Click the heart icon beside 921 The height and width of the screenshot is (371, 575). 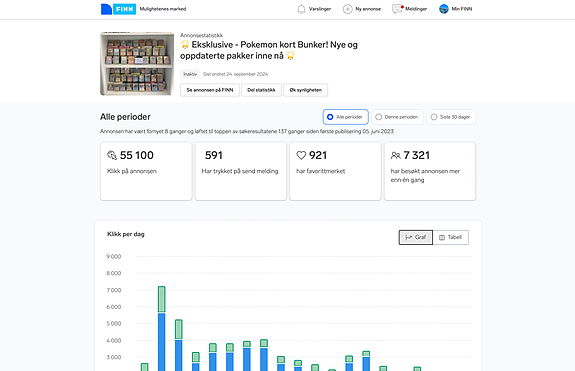301,155
